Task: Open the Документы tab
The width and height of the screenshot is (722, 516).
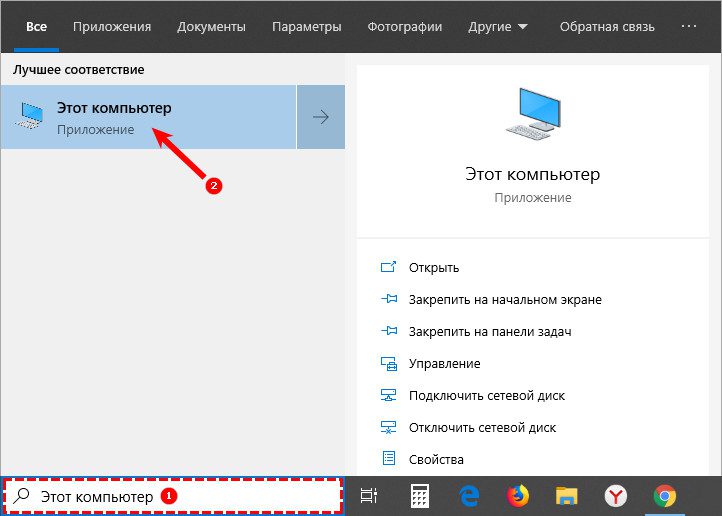Action: [x=211, y=27]
